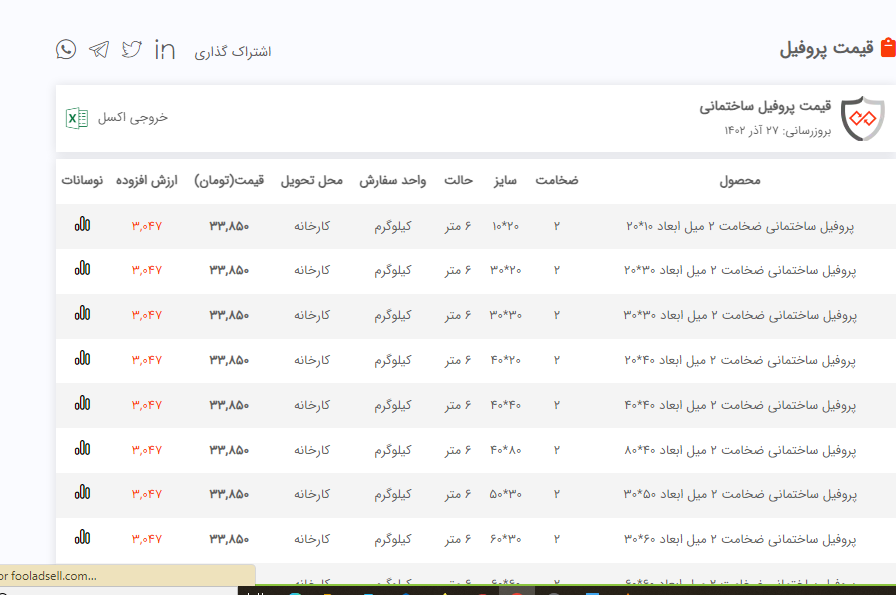Image resolution: width=896 pixels, height=595 pixels.
Task: View chart icon for 40*40 profile
Action: point(82,404)
